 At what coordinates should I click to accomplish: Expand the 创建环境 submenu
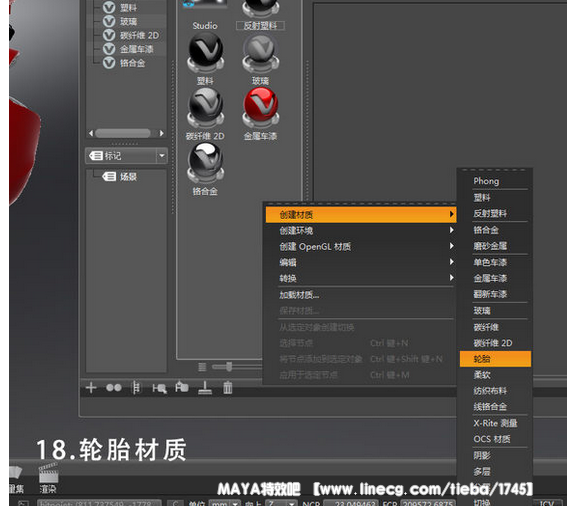click(361, 230)
